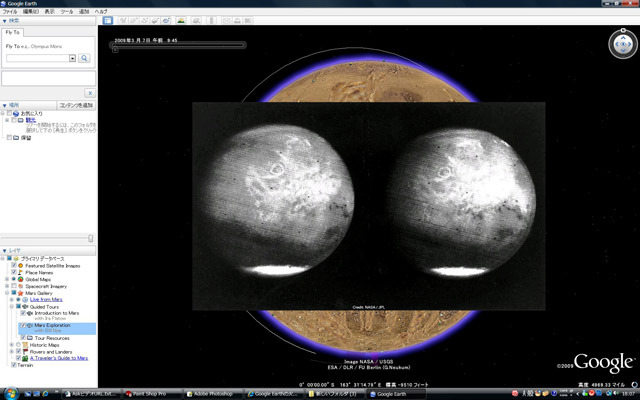
Task: Select the Mars Exploration tour item
Action: [57, 328]
